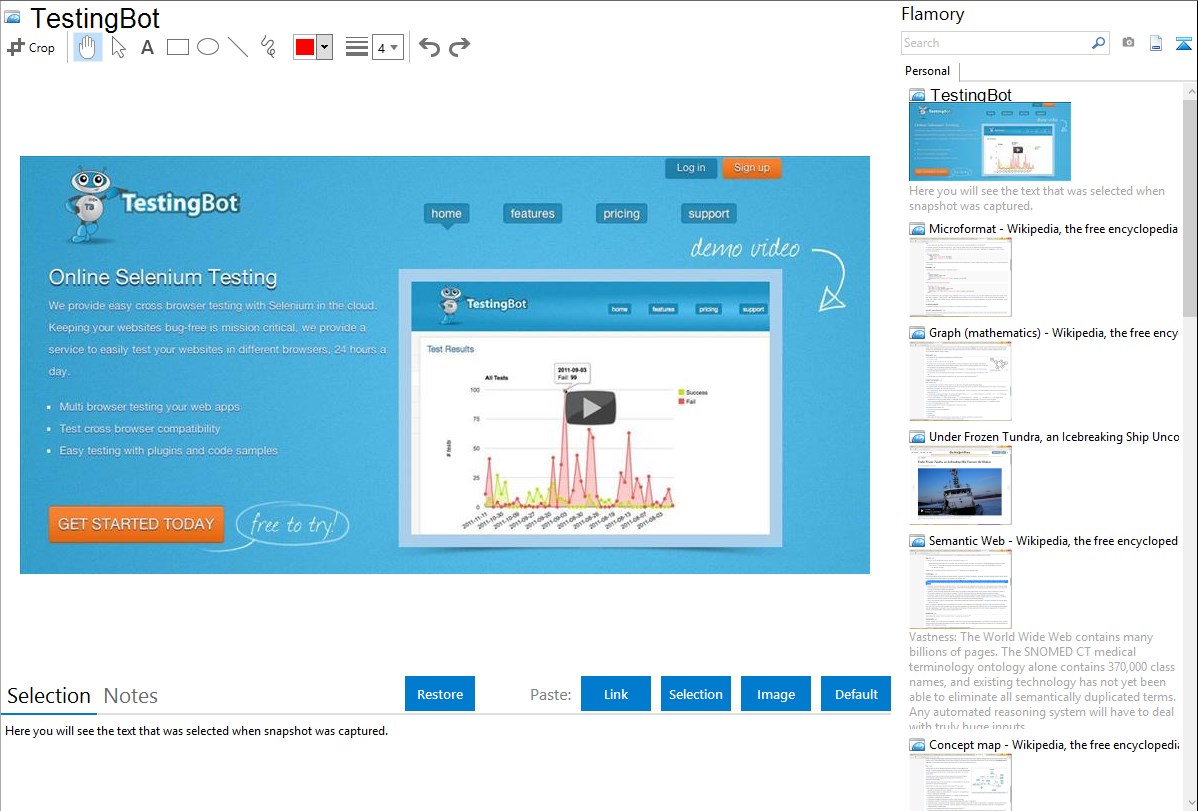1198x811 pixels.
Task: Choose the arrow pointer selection tool
Action: click(x=118, y=47)
